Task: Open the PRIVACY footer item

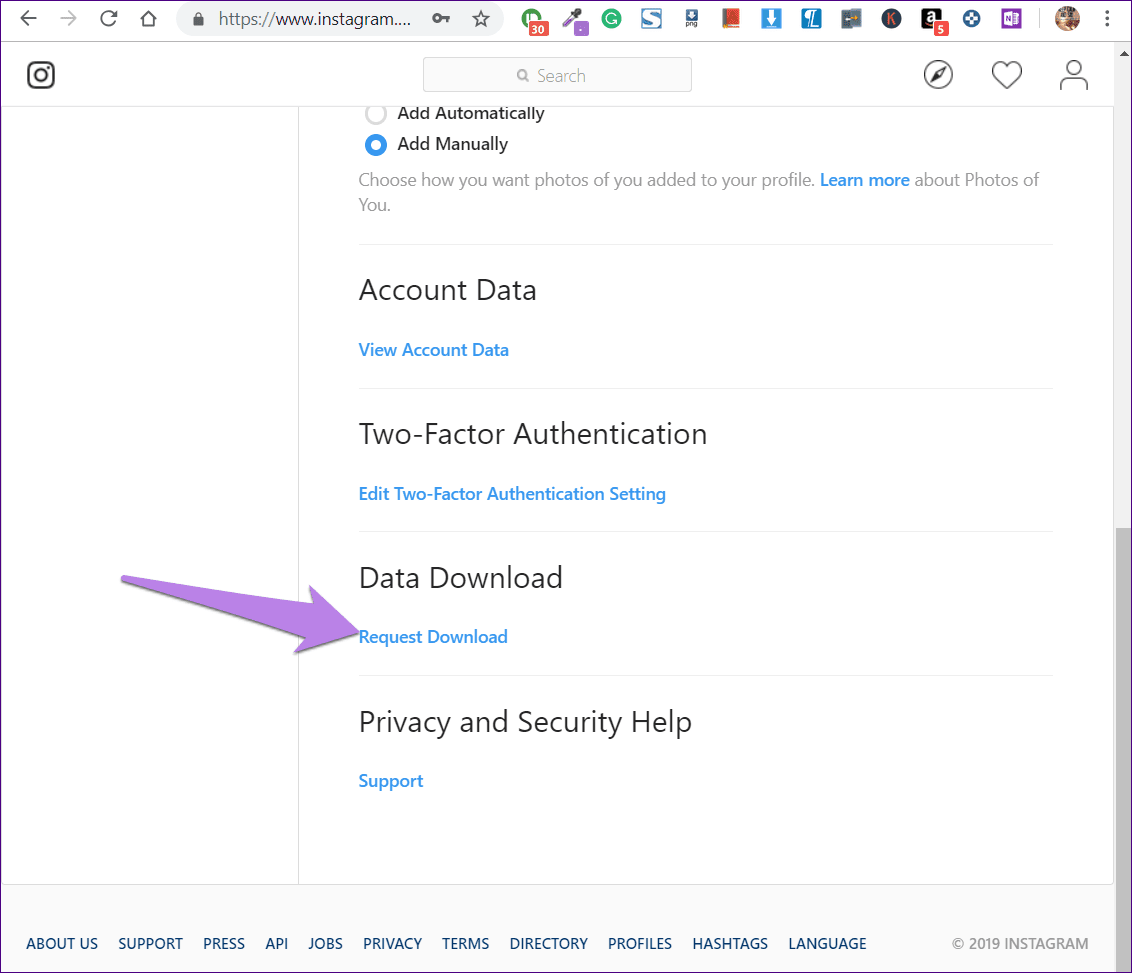Action: pos(392,943)
